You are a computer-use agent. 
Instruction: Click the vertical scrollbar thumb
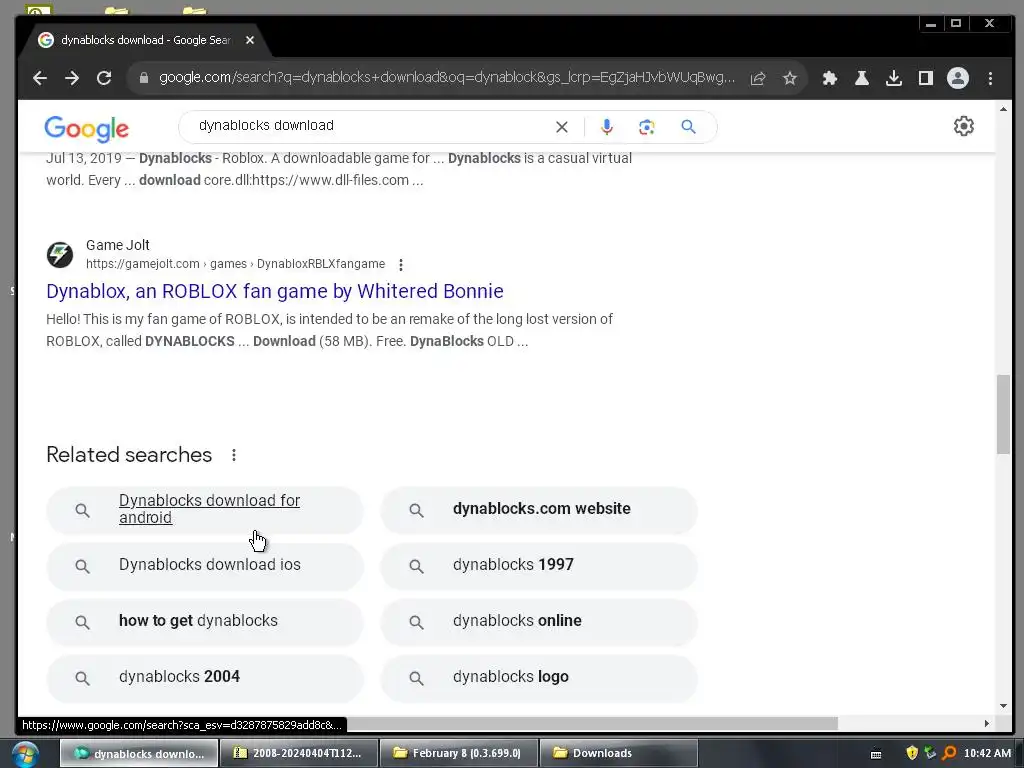[1003, 414]
